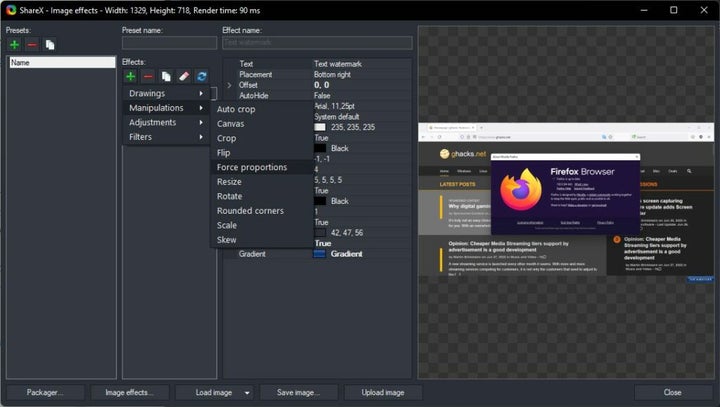Click the blue Gradient color swatch
The width and height of the screenshot is (720, 407).
320,254
